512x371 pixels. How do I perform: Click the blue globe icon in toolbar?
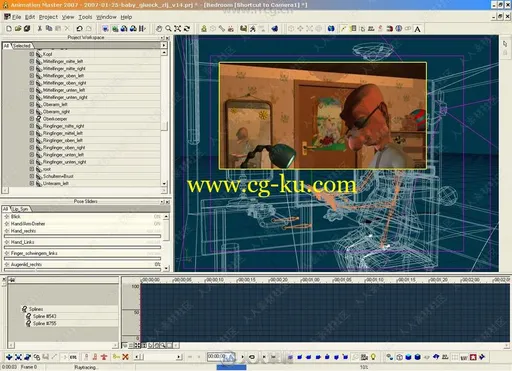tap(399, 29)
